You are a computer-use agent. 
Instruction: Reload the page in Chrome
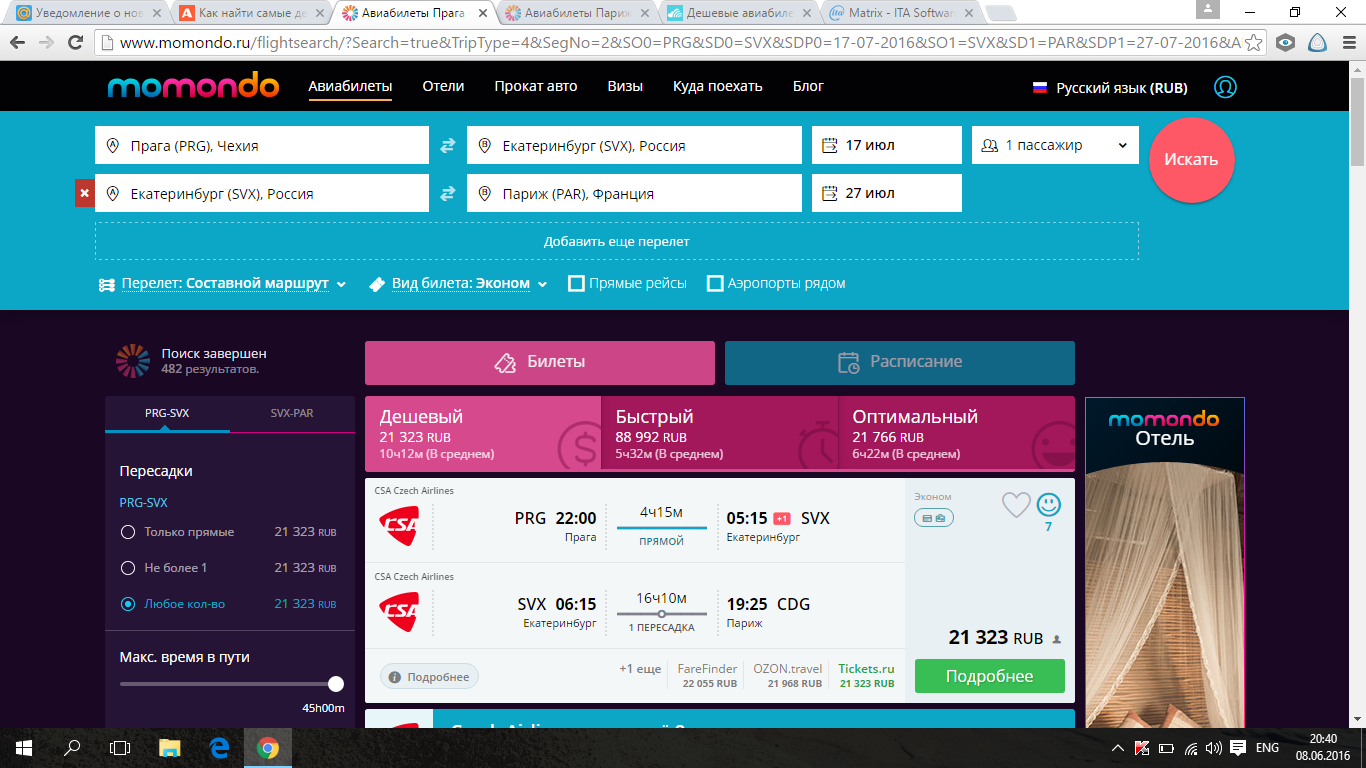point(75,43)
